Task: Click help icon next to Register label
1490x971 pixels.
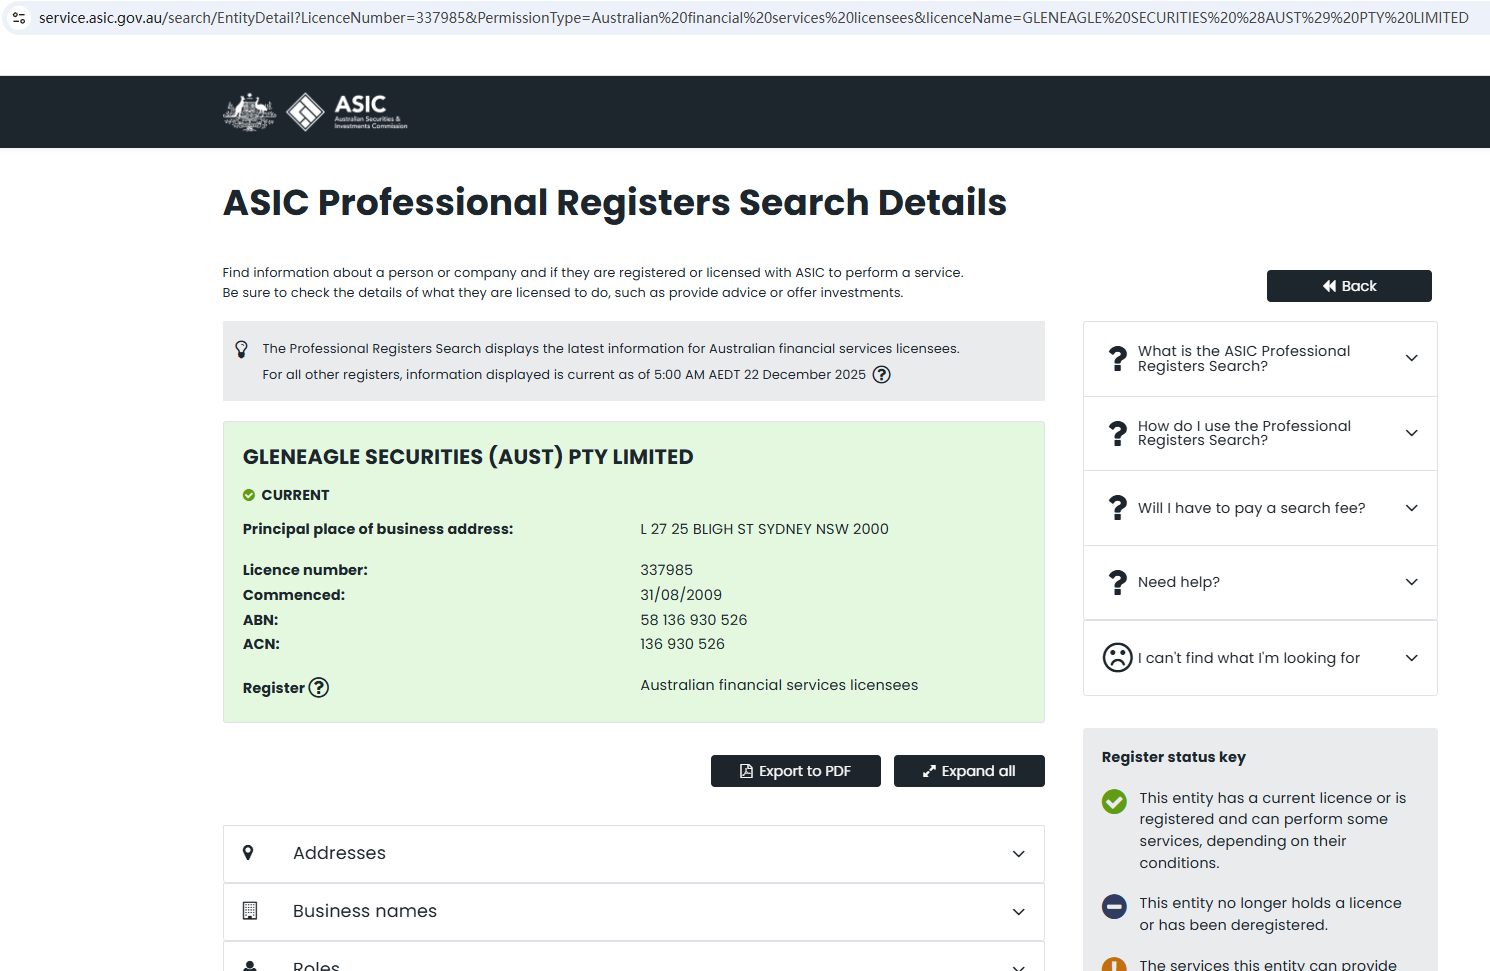Action: pyautogui.click(x=318, y=688)
